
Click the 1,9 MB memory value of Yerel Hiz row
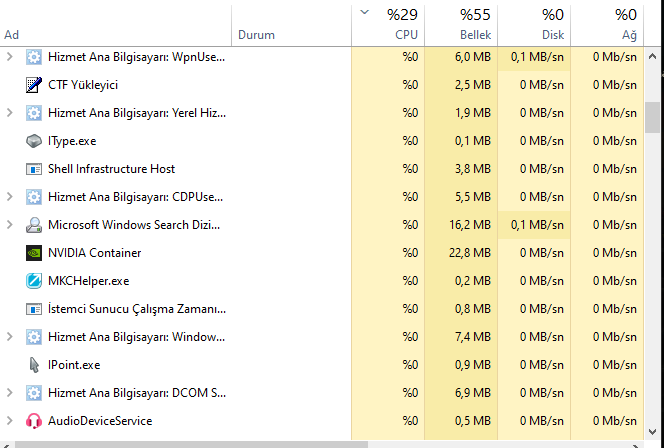point(473,113)
